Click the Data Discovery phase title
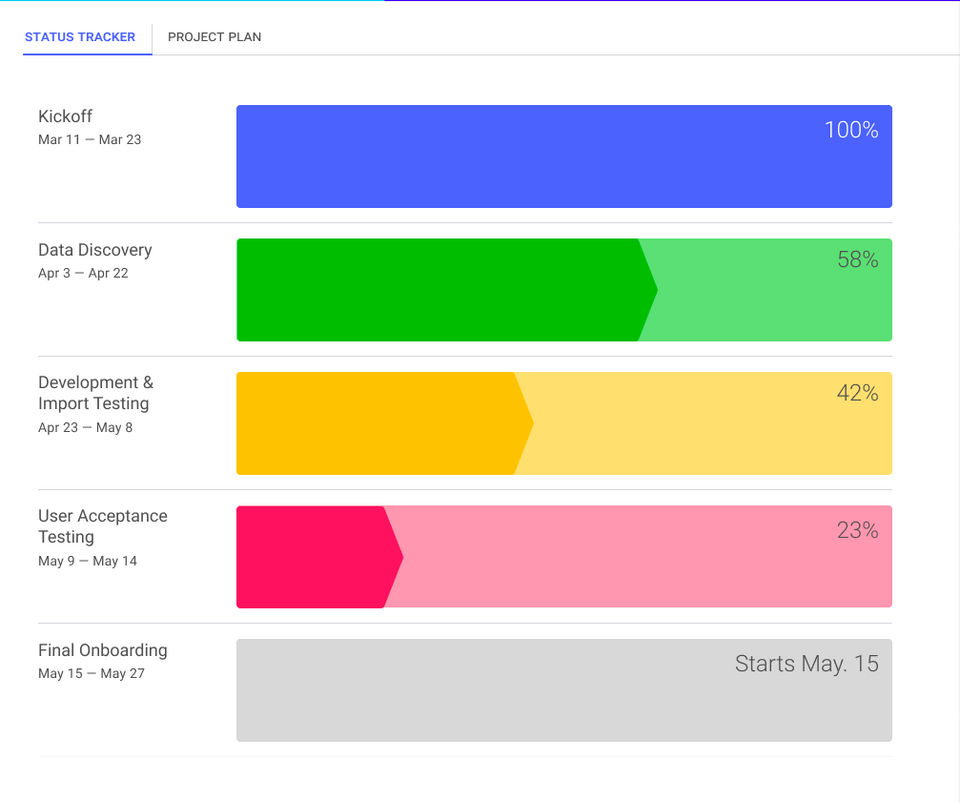Image resolution: width=960 pixels, height=803 pixels. [95, 250]
